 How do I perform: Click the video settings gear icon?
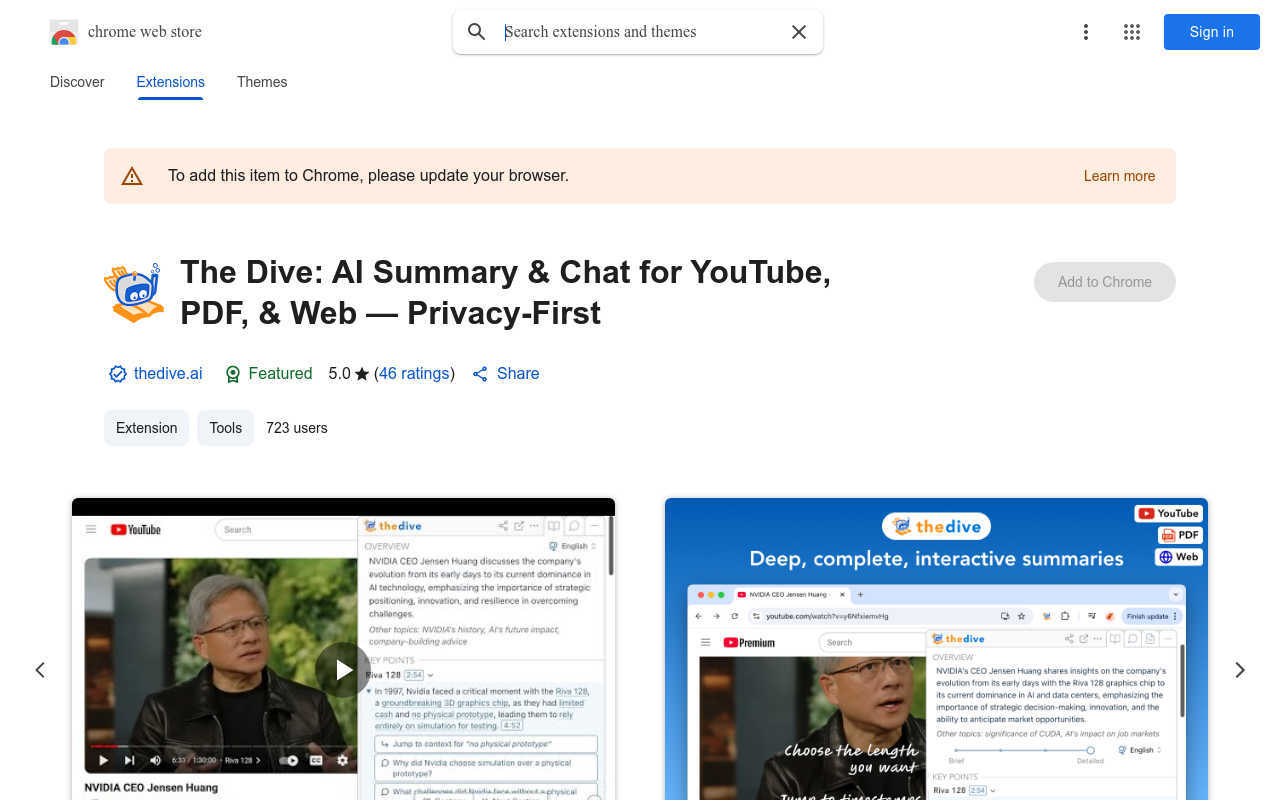point(342,760)
